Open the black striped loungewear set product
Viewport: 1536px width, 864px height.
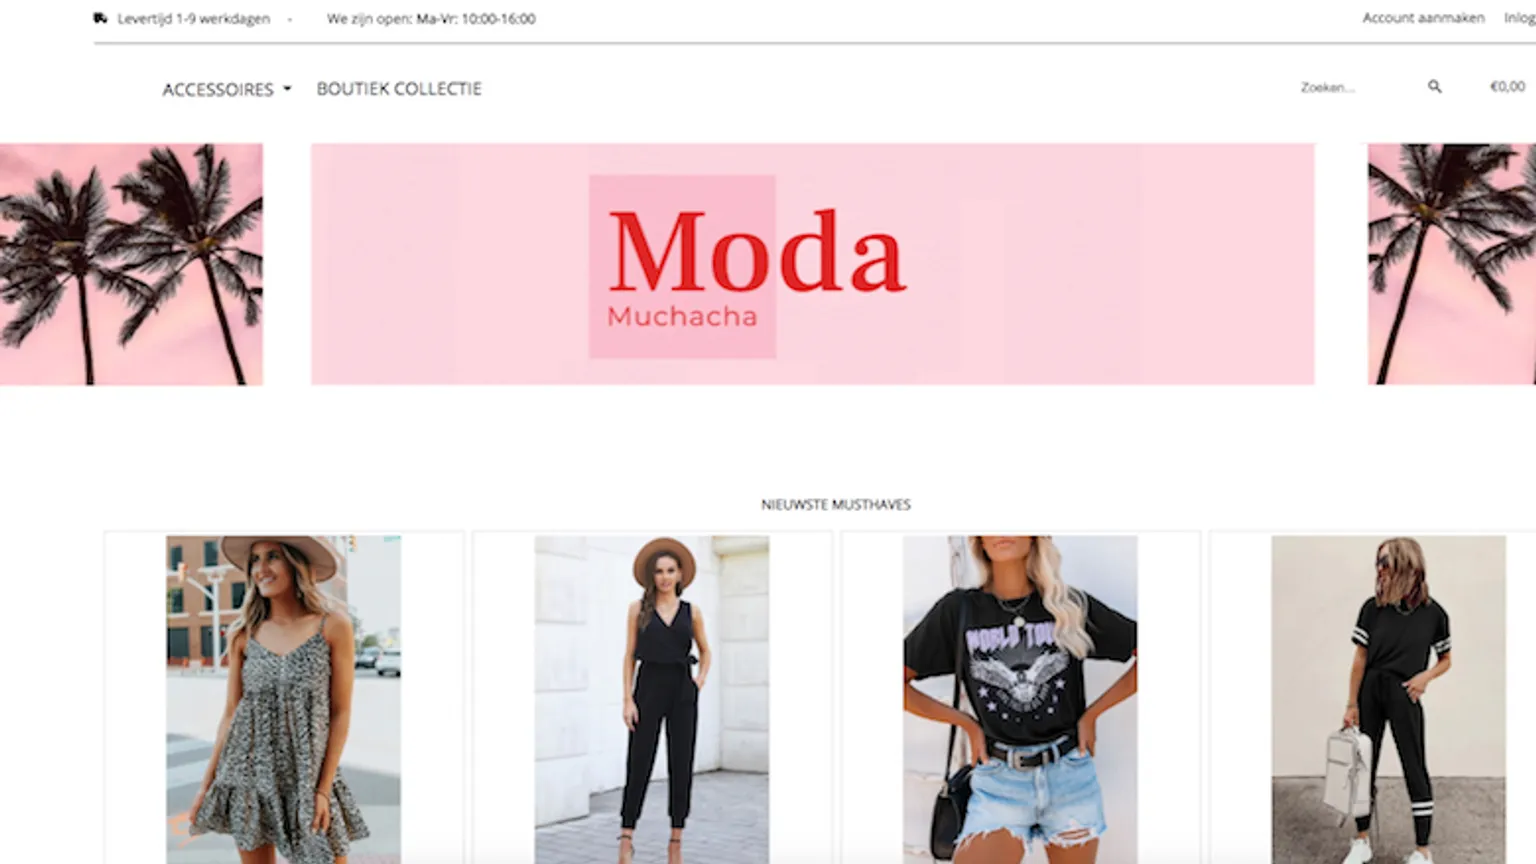tap(1388, 699)
